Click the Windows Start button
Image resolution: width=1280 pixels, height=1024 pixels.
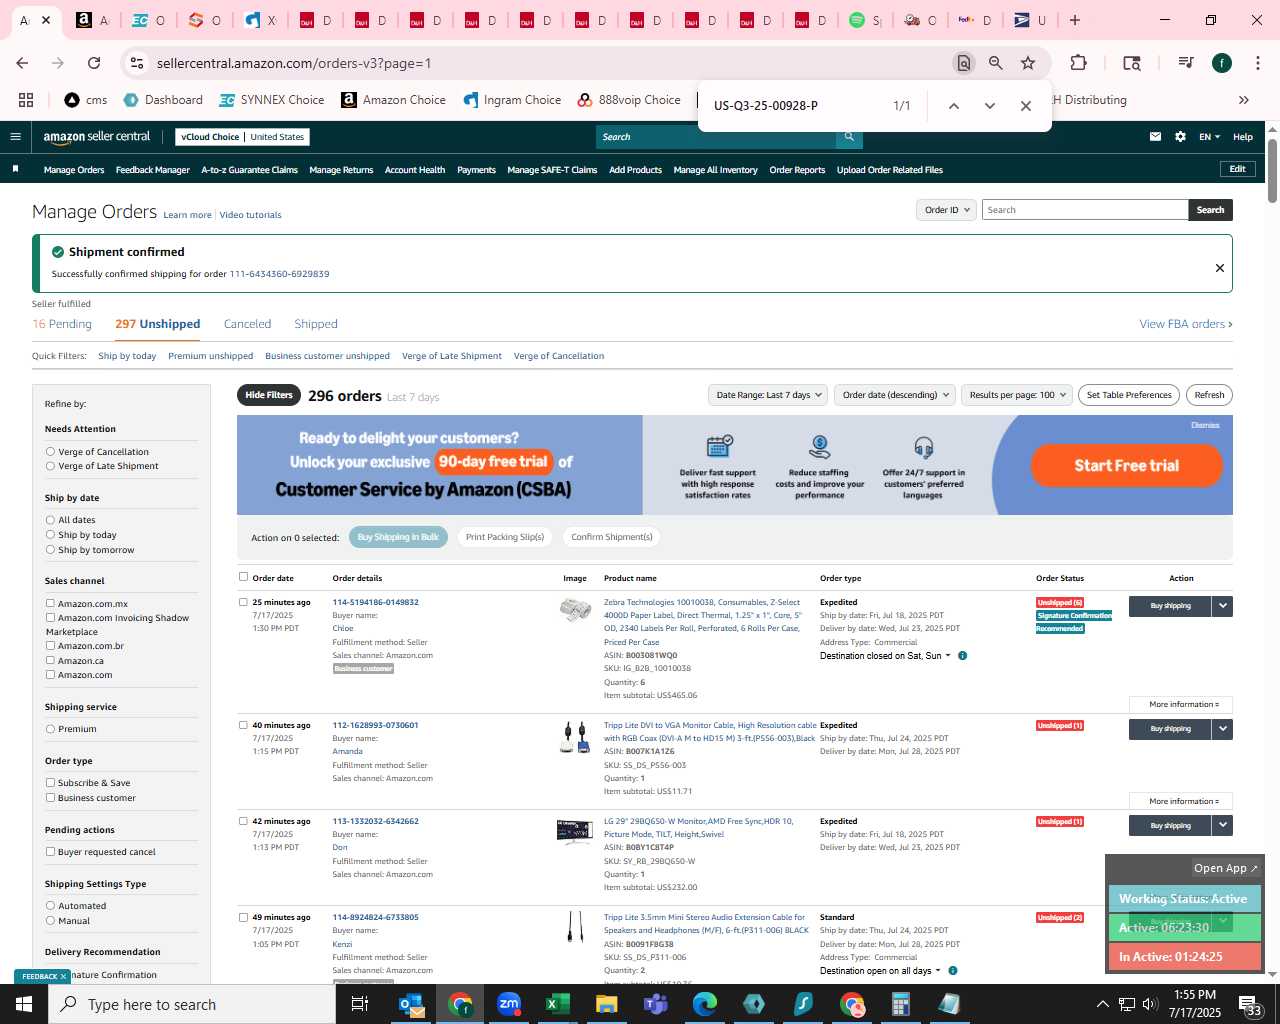pyautogui.click(x=24, y=1004)
